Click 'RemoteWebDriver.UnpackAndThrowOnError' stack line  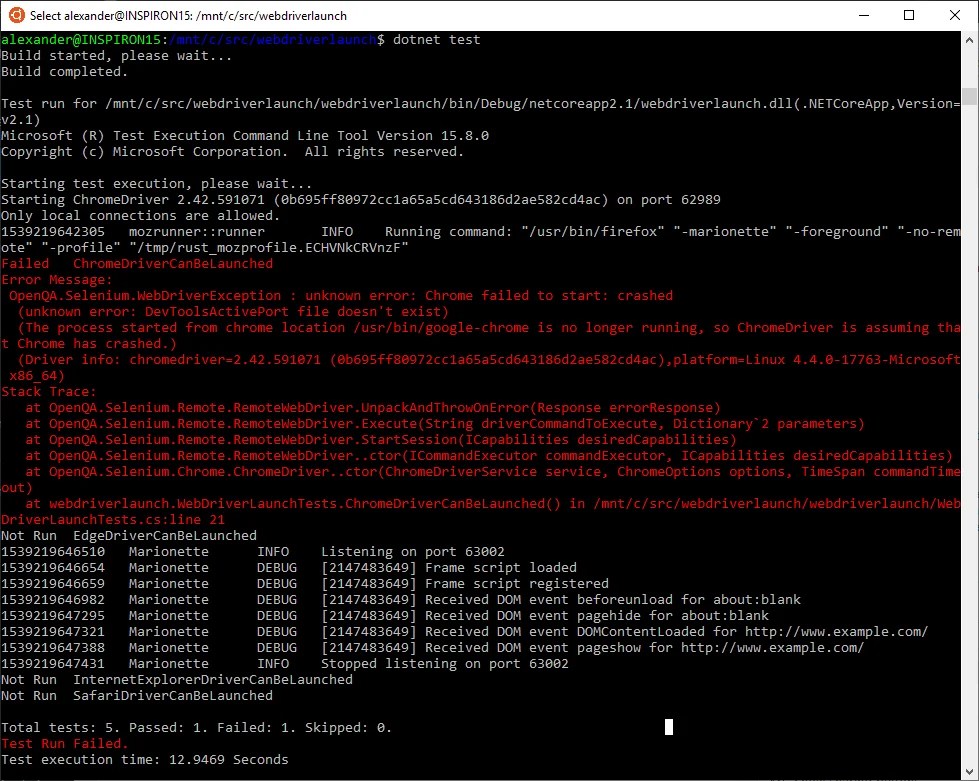373,408
